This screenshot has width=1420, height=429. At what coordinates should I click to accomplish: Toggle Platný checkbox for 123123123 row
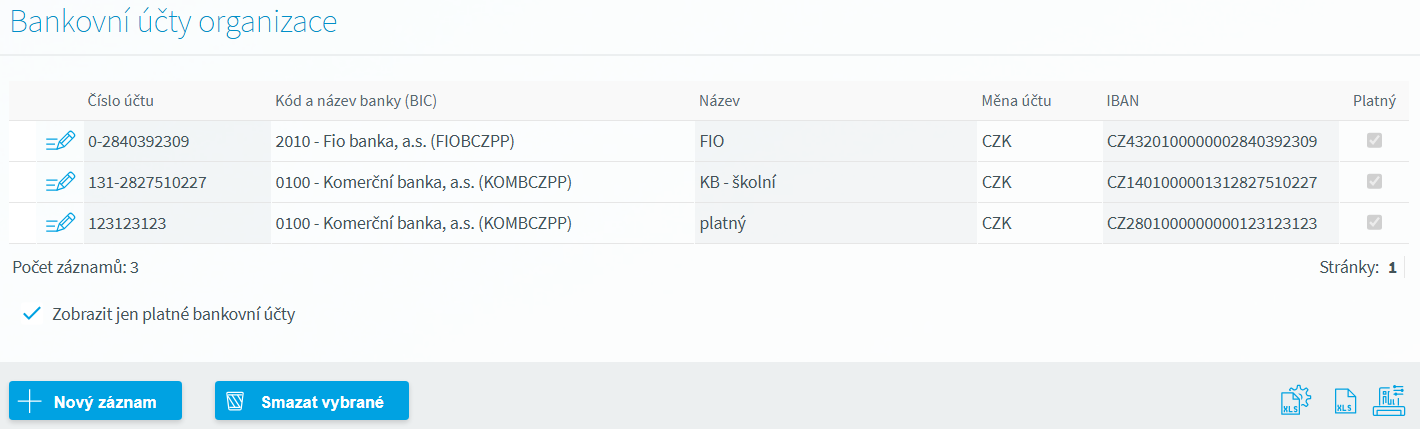[x=1374, y=222]
